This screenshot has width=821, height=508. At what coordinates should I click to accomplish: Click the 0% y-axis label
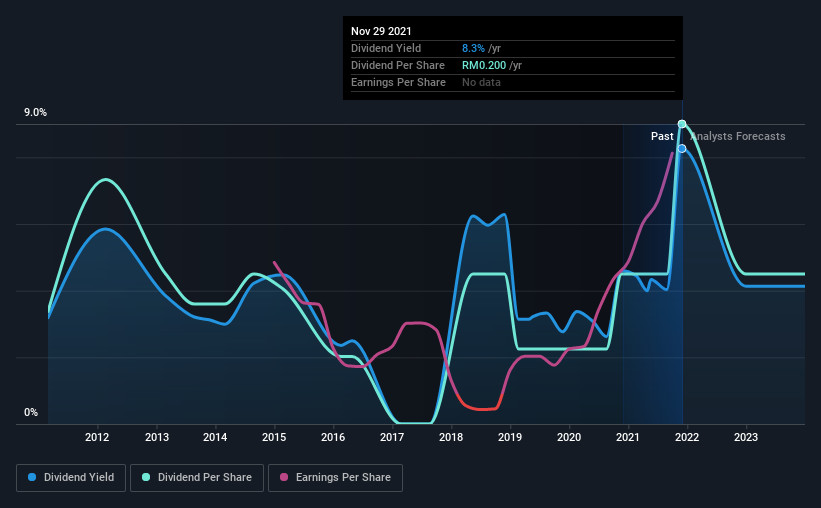point(31,413)
